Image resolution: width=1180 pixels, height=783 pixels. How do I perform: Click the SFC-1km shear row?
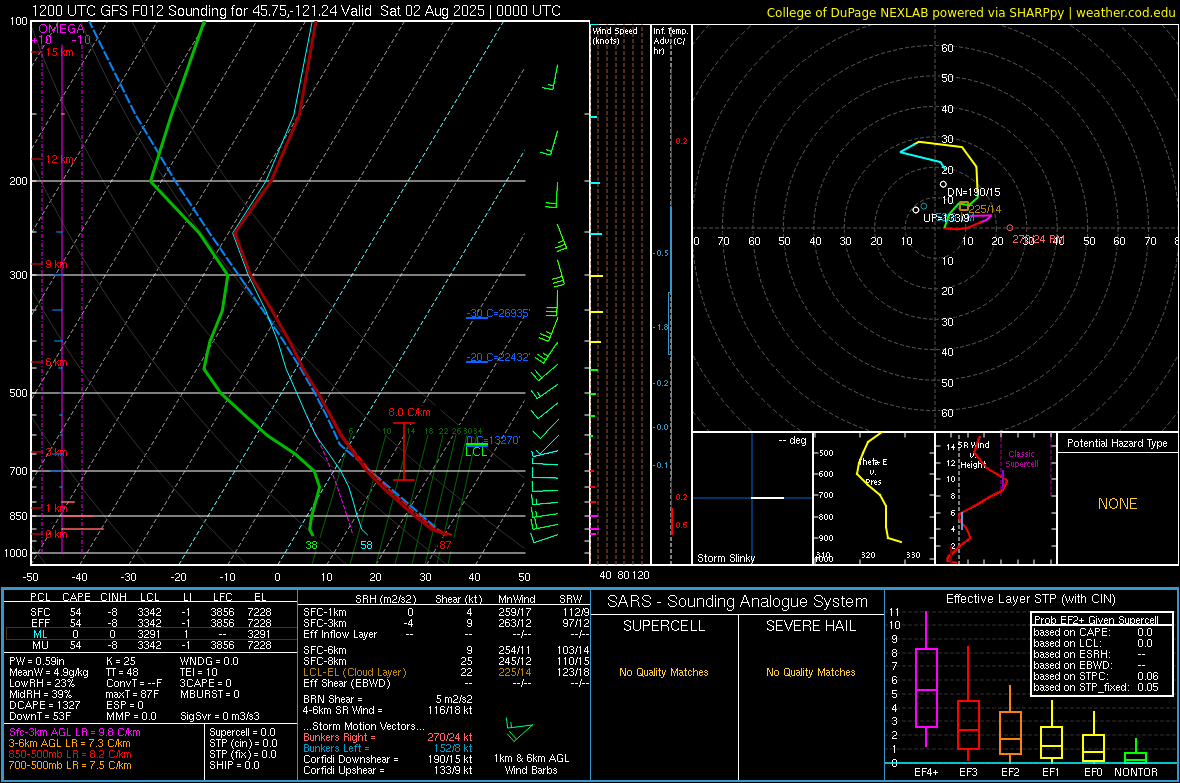coord(446,612)
